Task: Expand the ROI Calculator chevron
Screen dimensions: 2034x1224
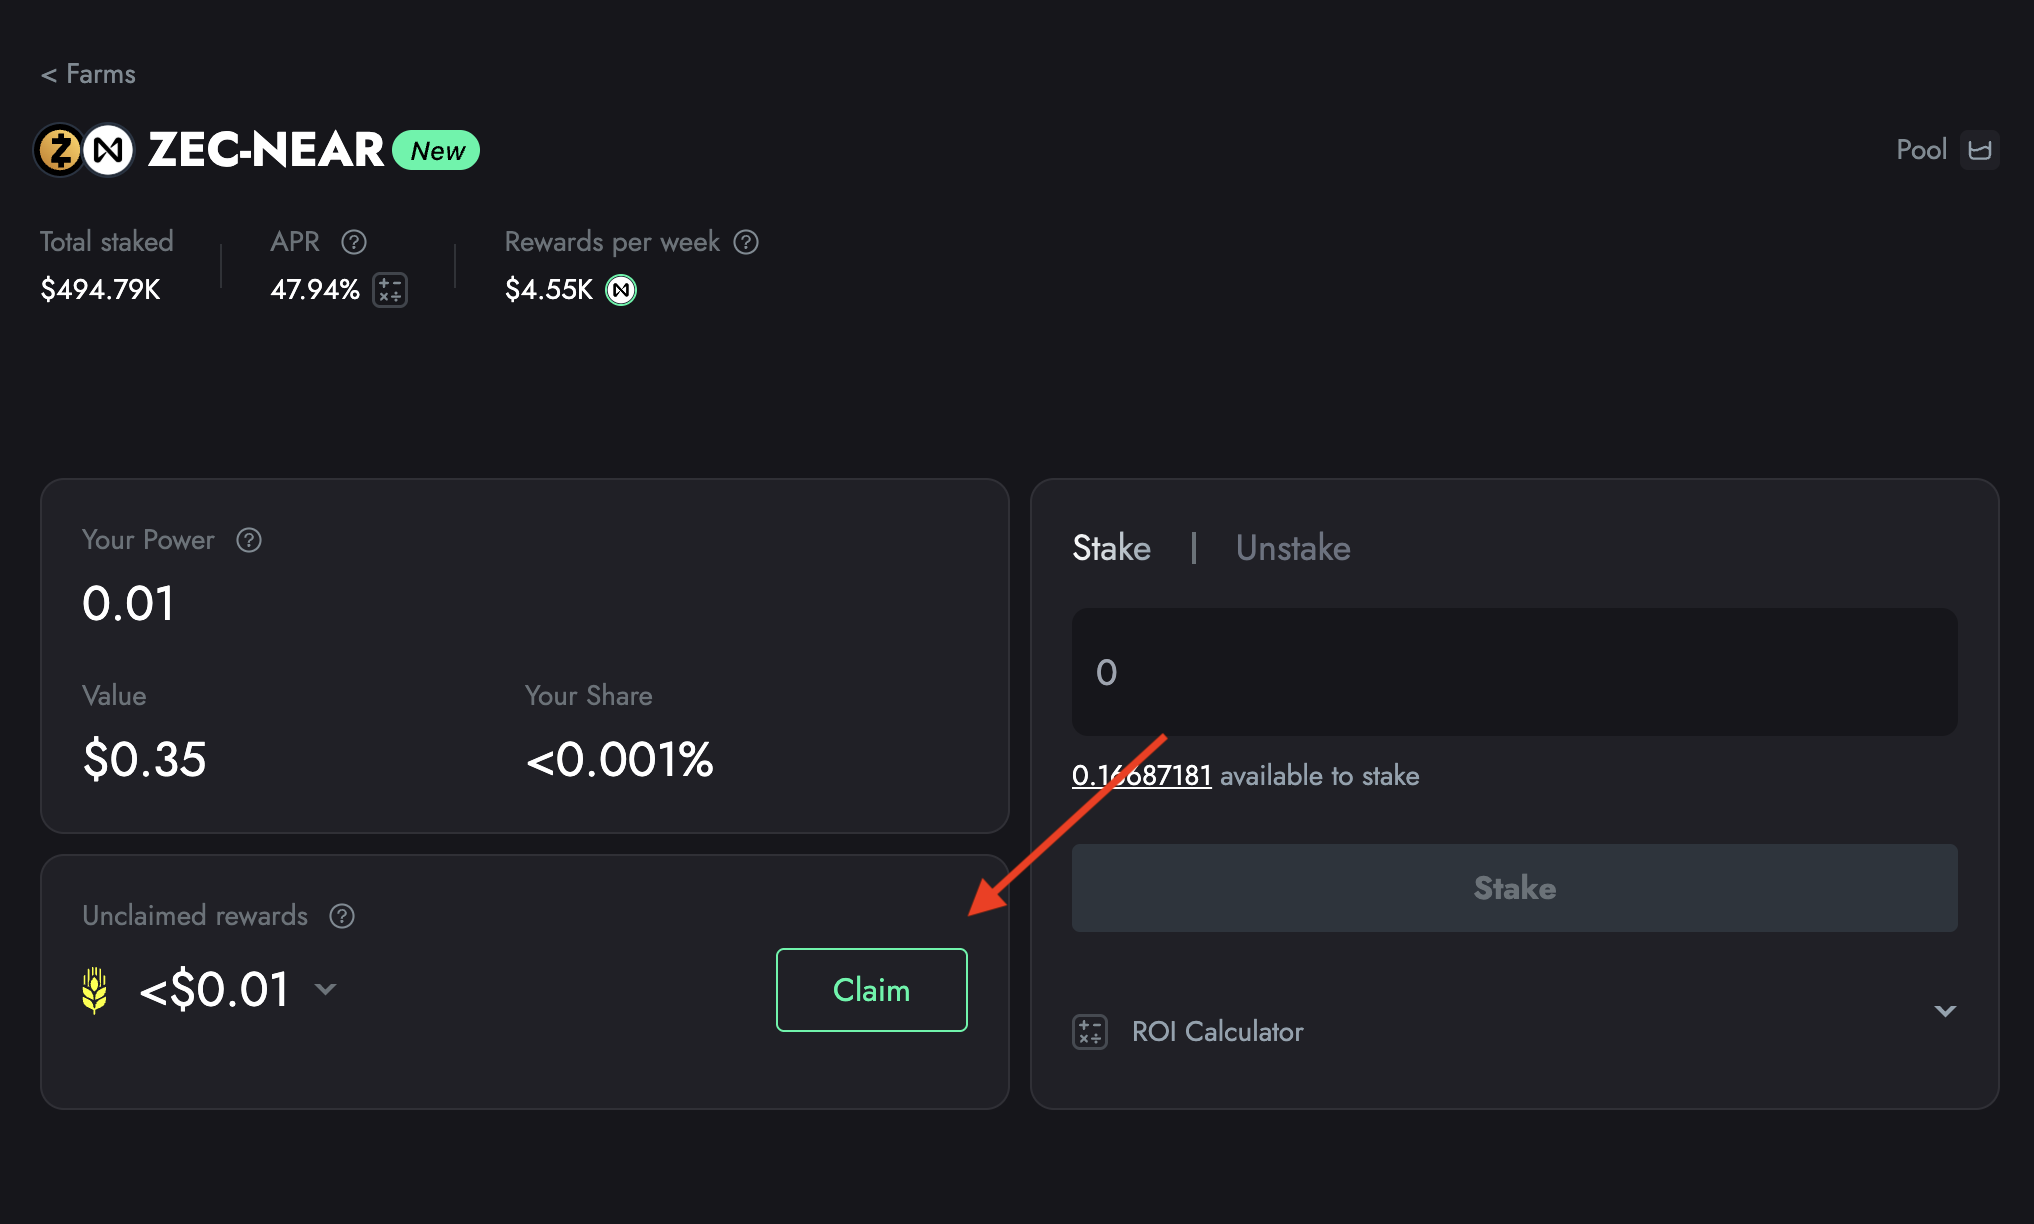Action: (1945, 1011)
